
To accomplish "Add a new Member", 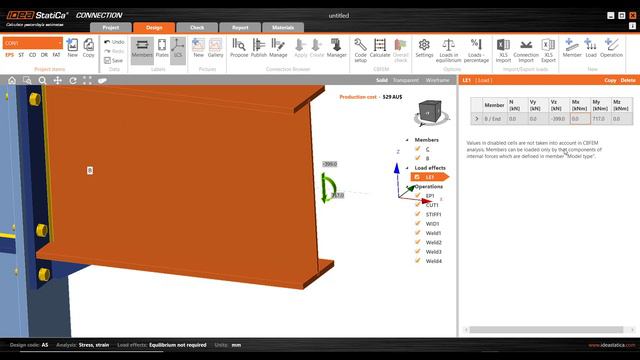I will pos(572,48).
